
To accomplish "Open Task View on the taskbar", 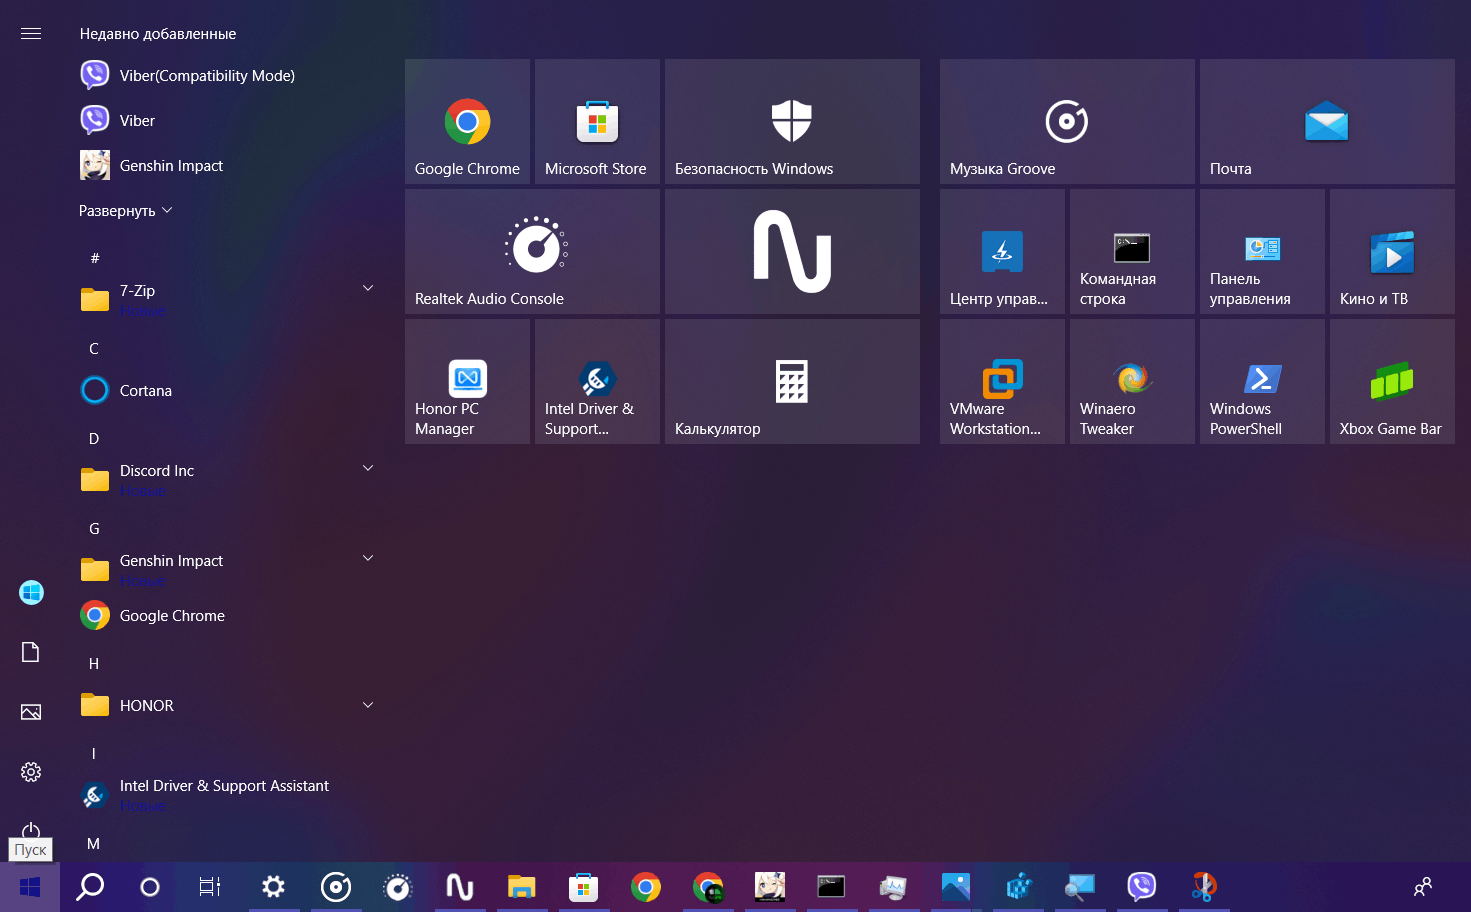I will (210, 887).
